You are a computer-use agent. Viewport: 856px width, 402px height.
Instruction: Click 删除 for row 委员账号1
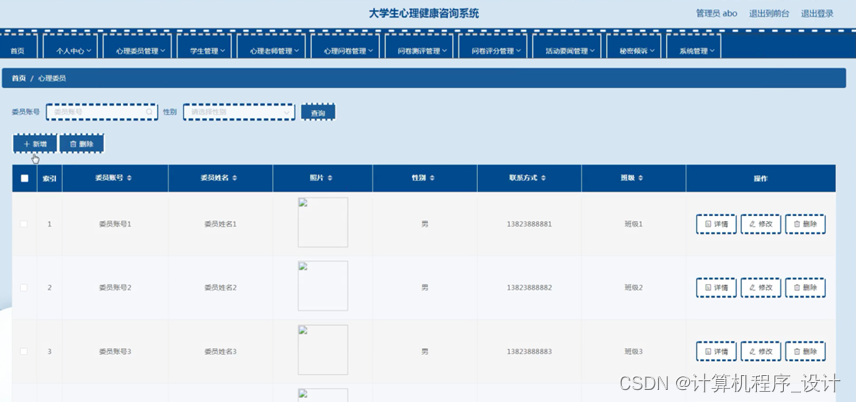[805, 224]
